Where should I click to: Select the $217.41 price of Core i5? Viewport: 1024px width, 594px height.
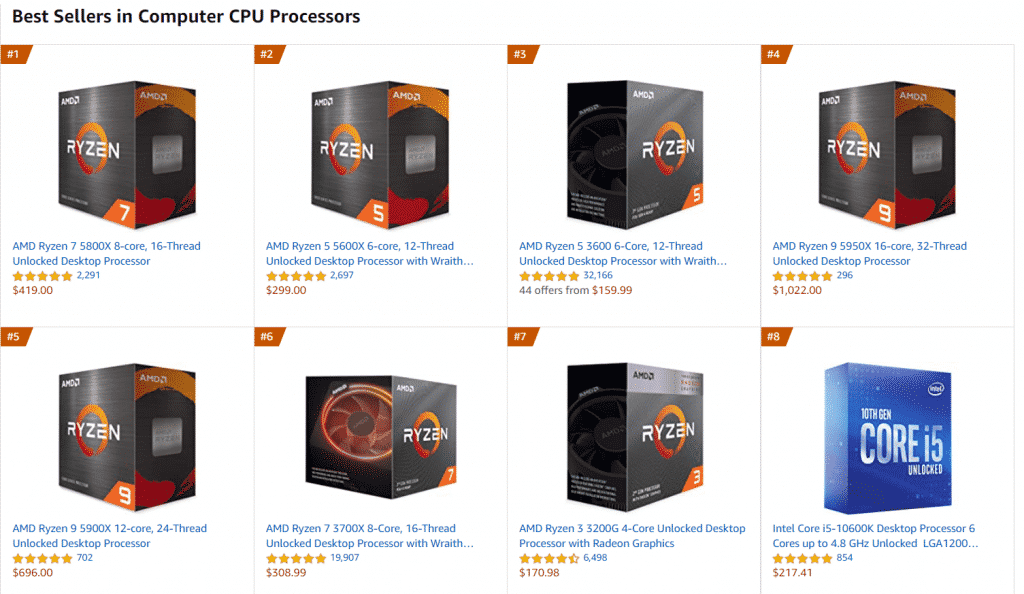pos(792,573)
